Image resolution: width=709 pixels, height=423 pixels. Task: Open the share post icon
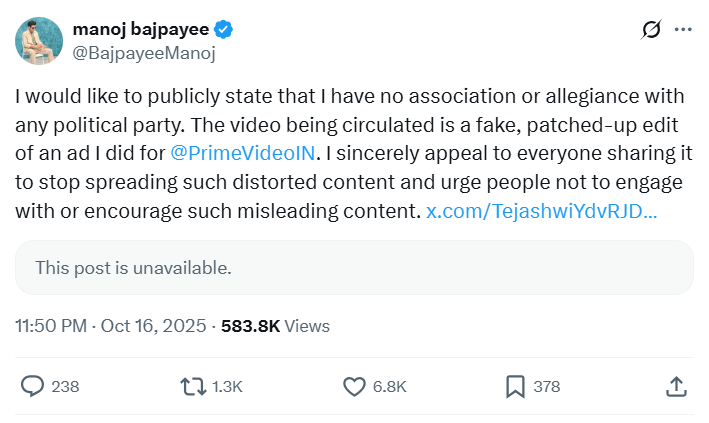(x=675, y=386)
